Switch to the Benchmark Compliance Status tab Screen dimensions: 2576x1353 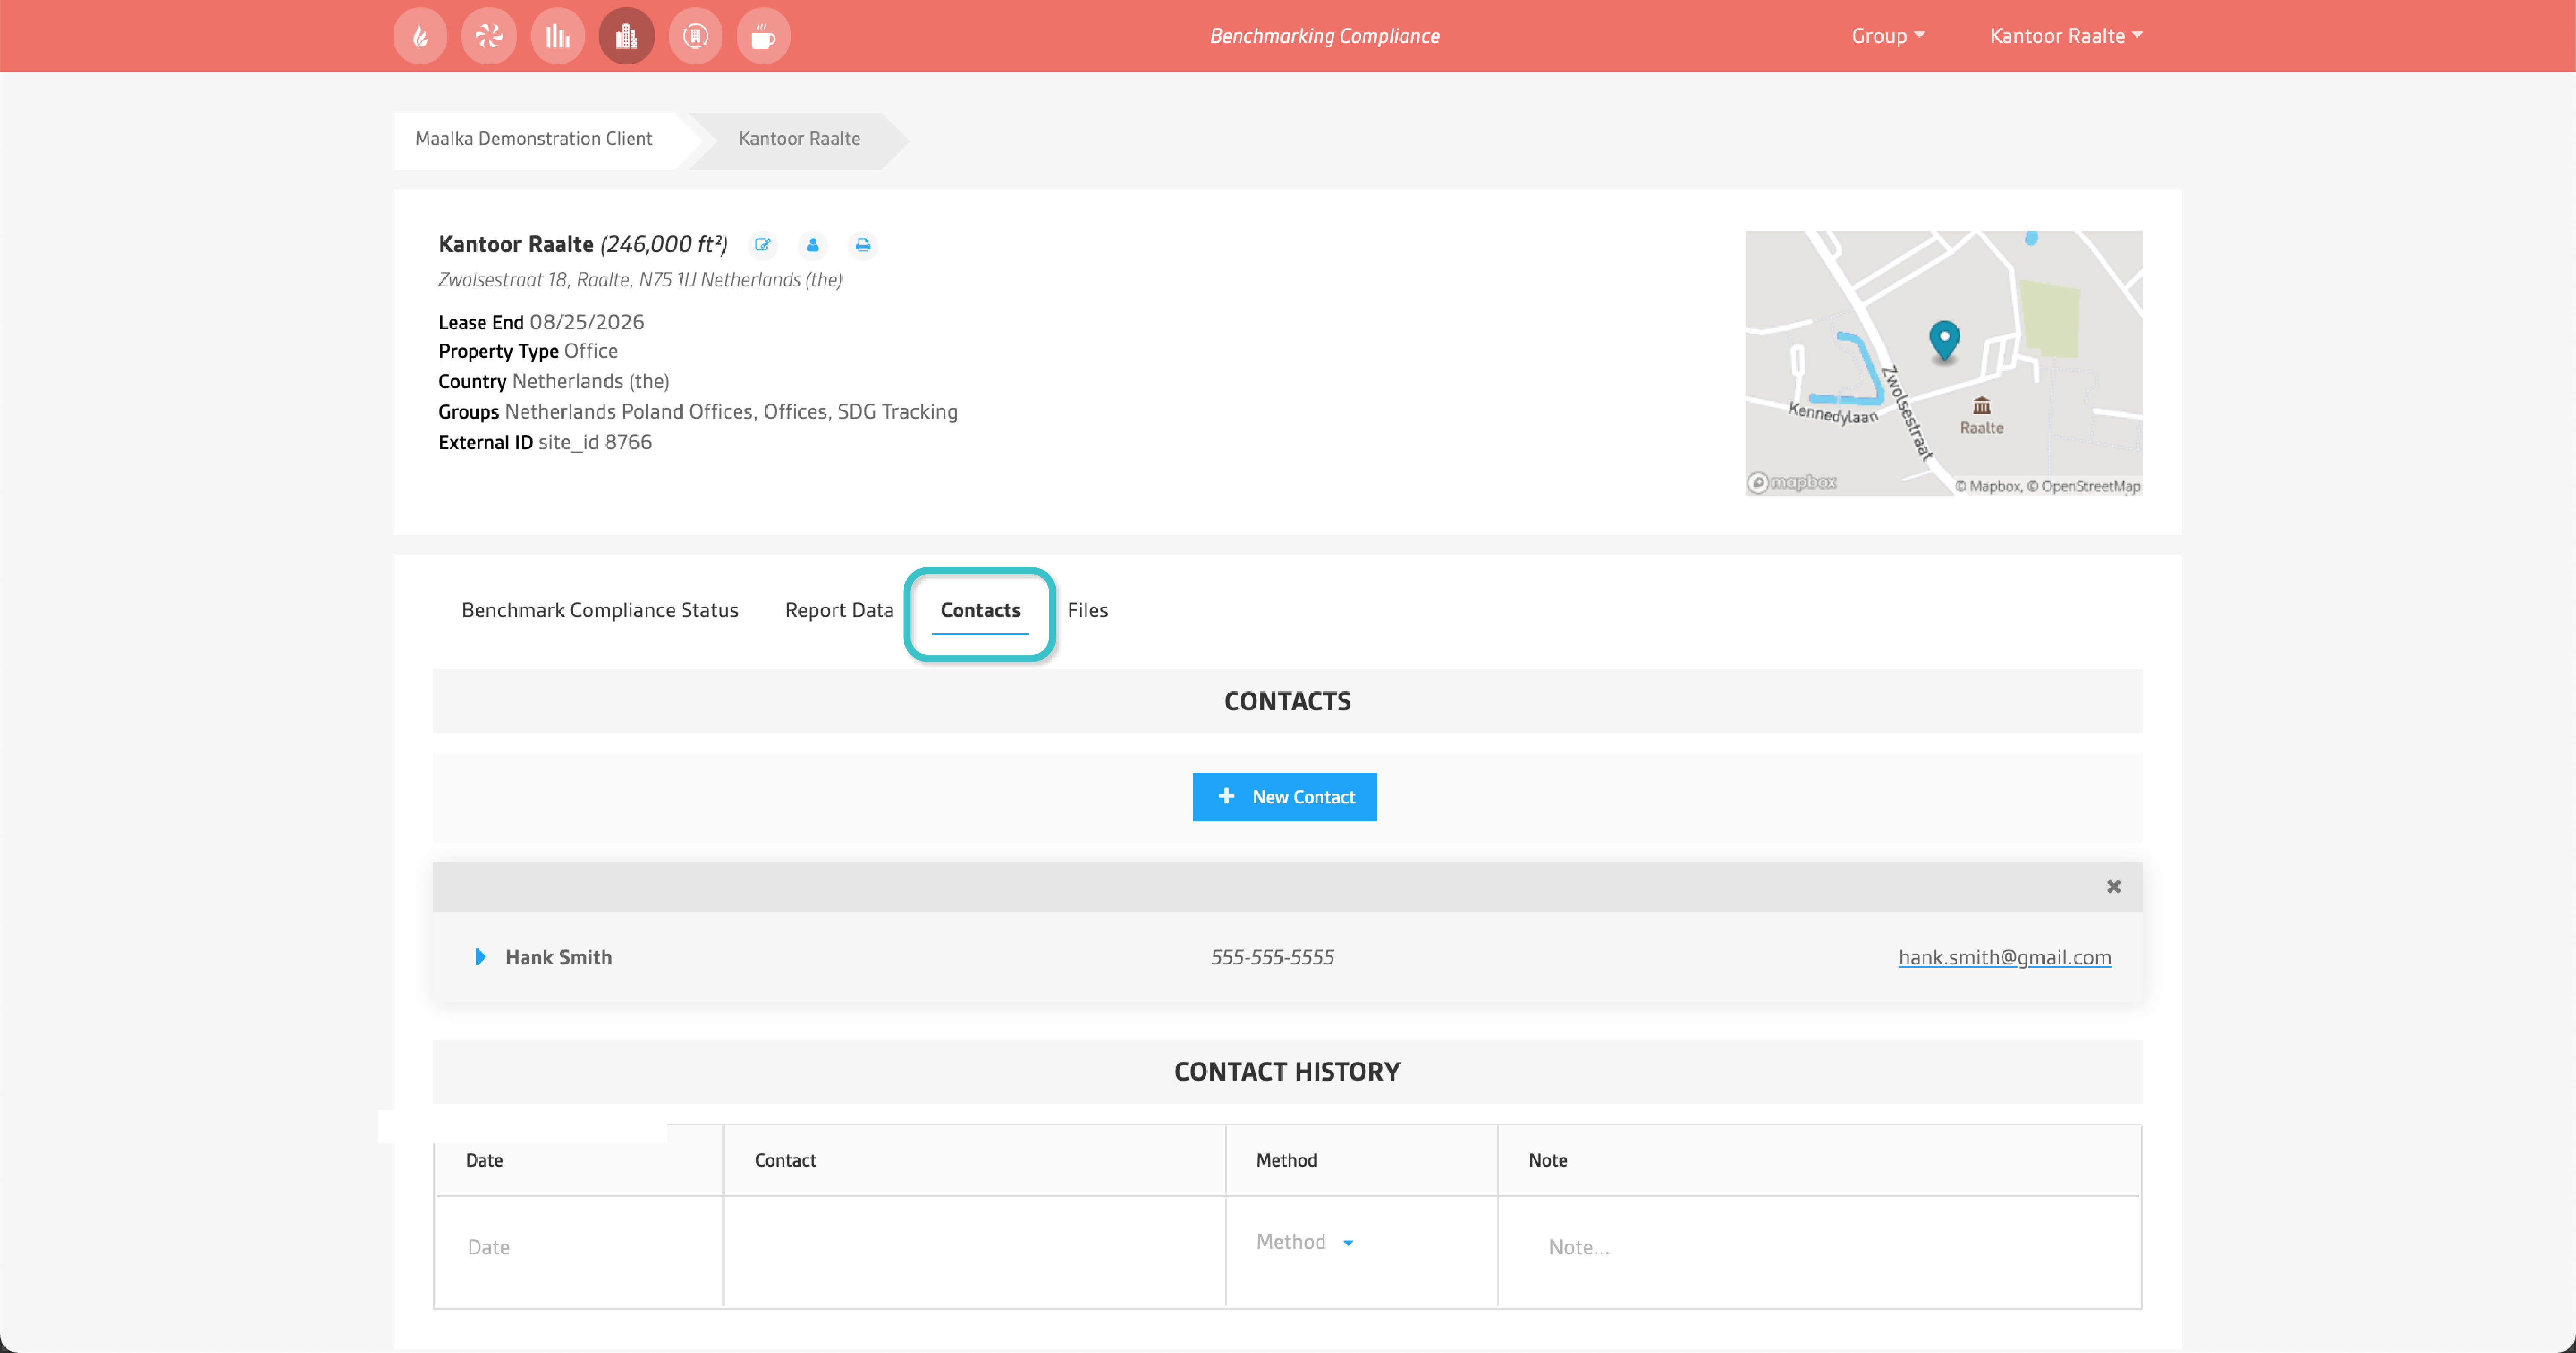pyautogui.click(x=600, y=610)
